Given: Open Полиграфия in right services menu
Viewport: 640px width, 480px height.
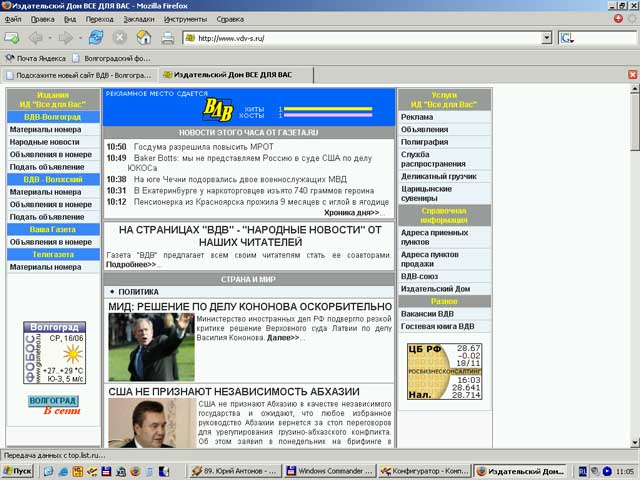Looking at the screenshot, I should 424,142.
